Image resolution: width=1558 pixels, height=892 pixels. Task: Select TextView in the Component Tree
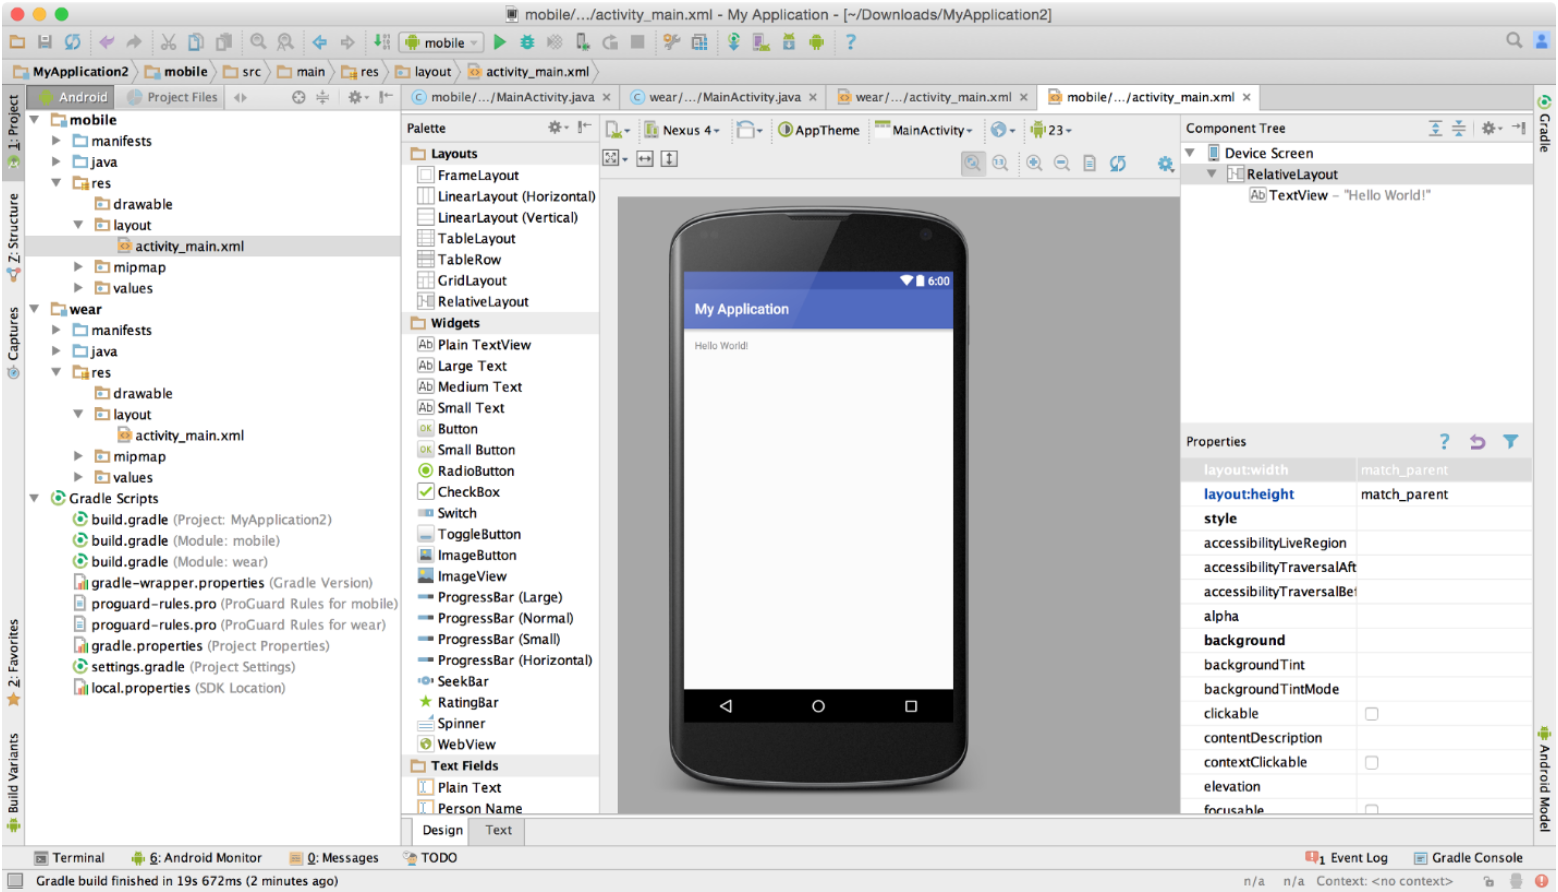[1298, 195]
